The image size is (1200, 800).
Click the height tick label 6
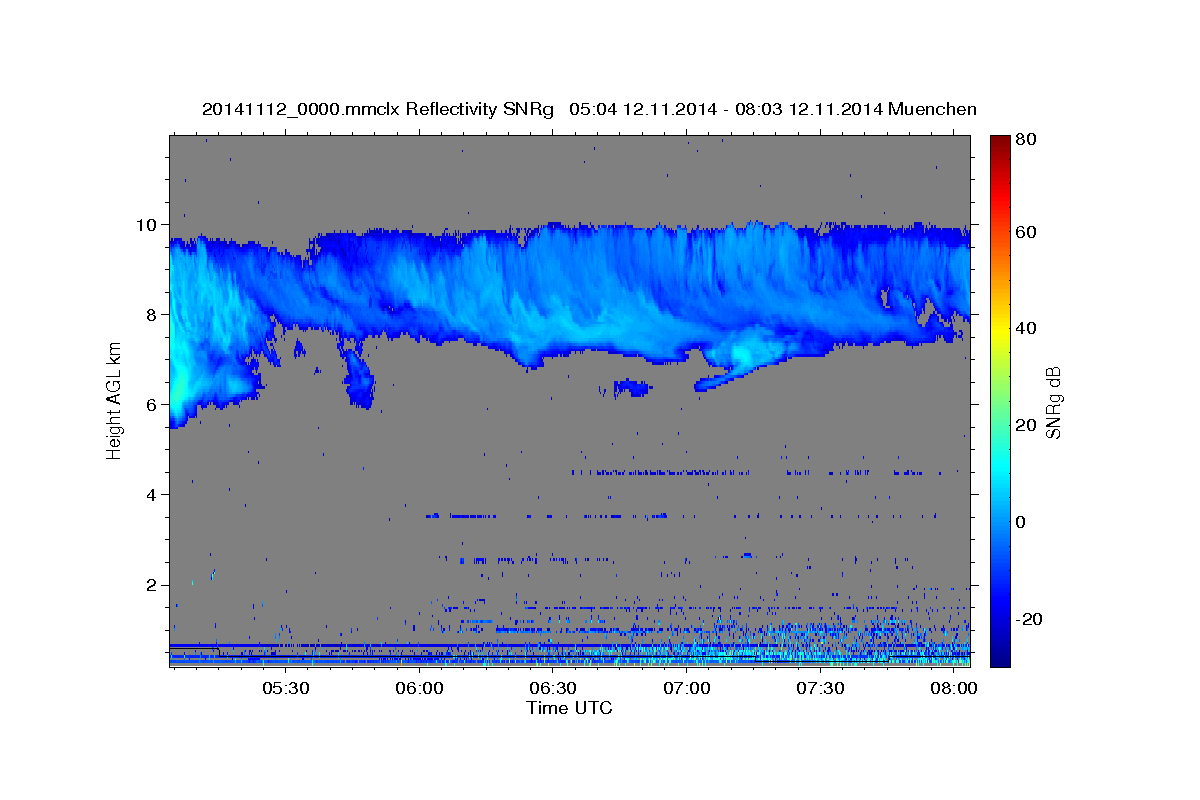click(x=154, y=405)
